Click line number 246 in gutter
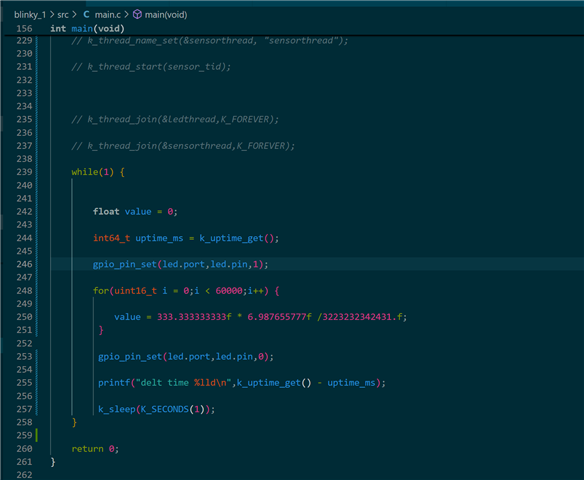 click(25, 264)
